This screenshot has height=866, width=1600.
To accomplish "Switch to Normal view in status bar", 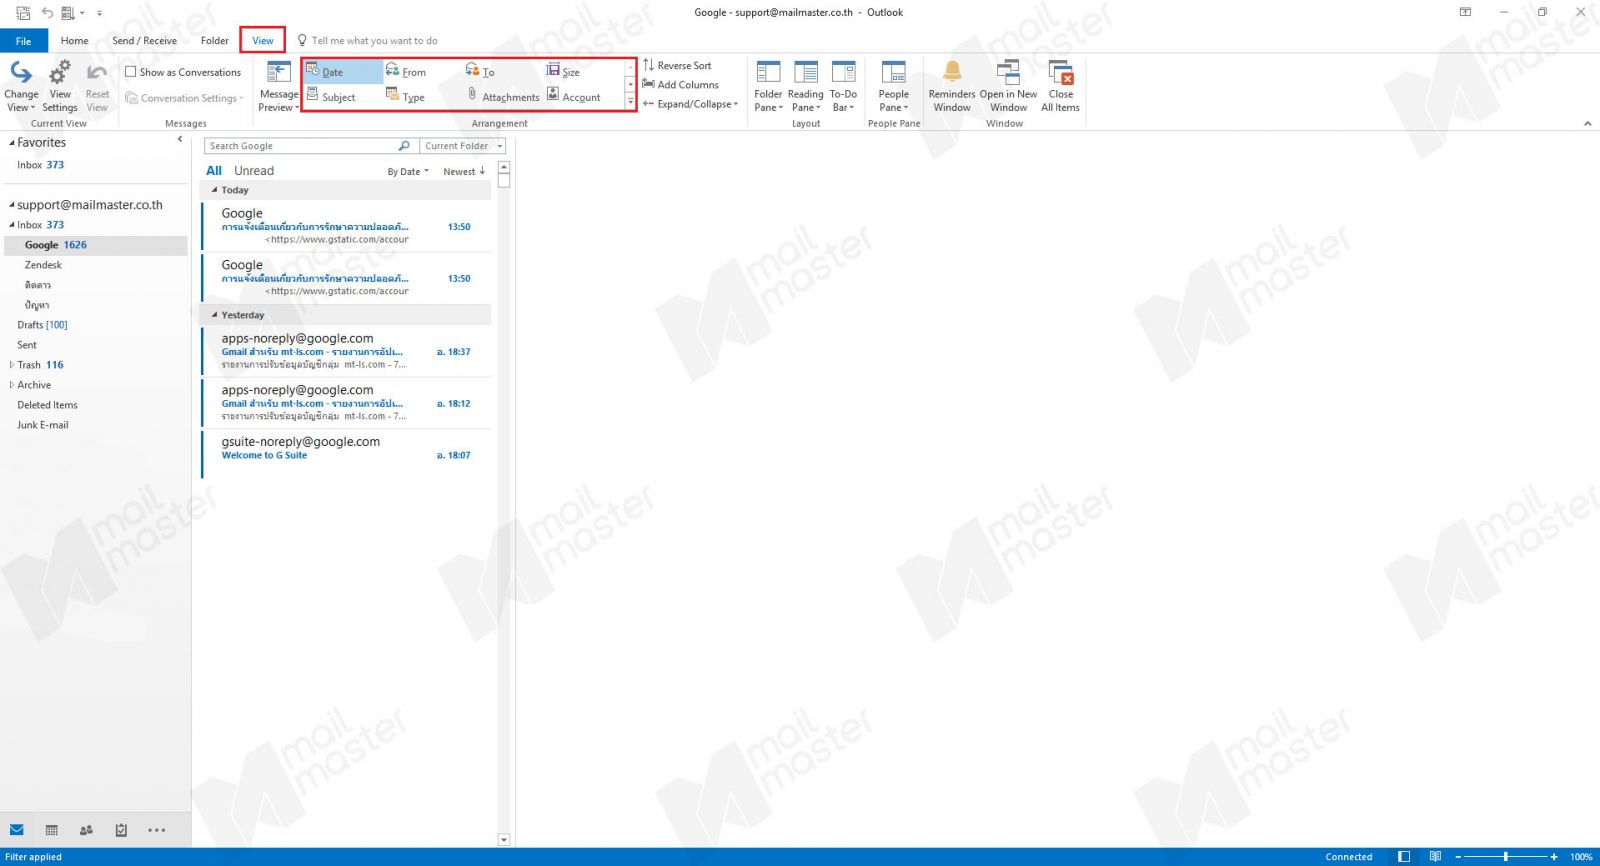I will 1404,857.
